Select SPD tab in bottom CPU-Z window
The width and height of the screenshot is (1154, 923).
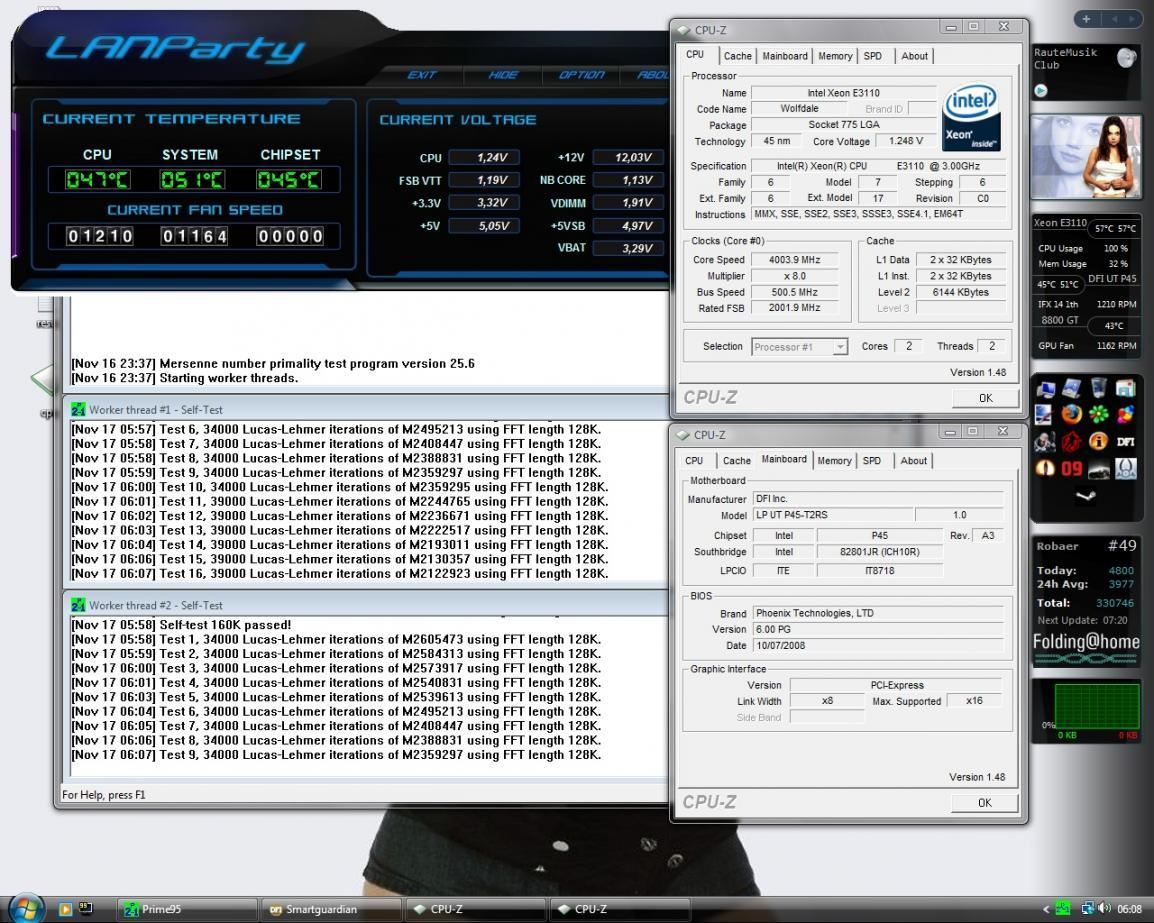[x=872, y=461]
